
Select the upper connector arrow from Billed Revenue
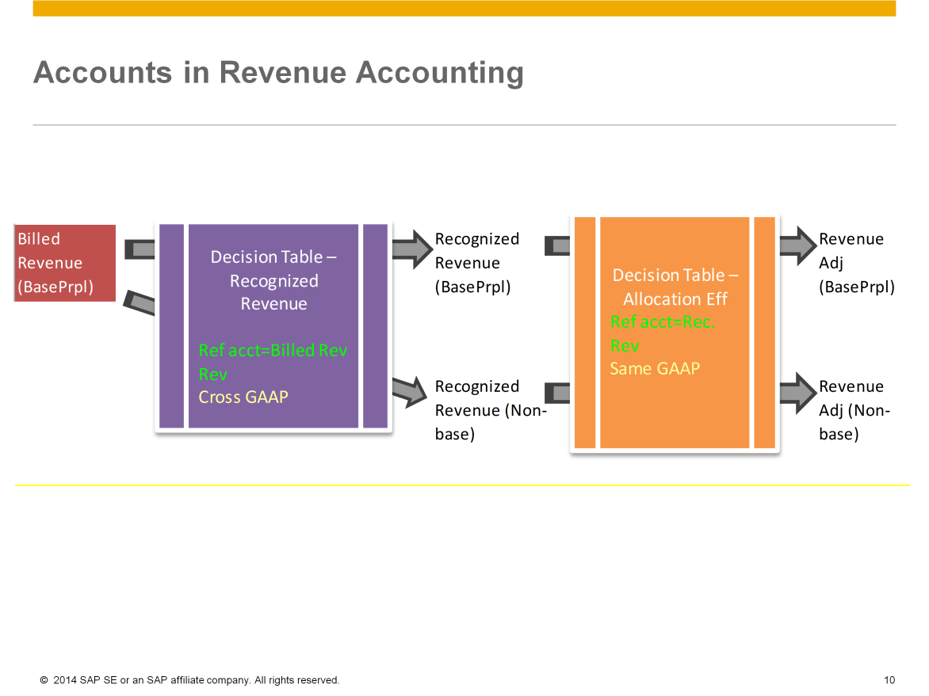click(138, 248)
